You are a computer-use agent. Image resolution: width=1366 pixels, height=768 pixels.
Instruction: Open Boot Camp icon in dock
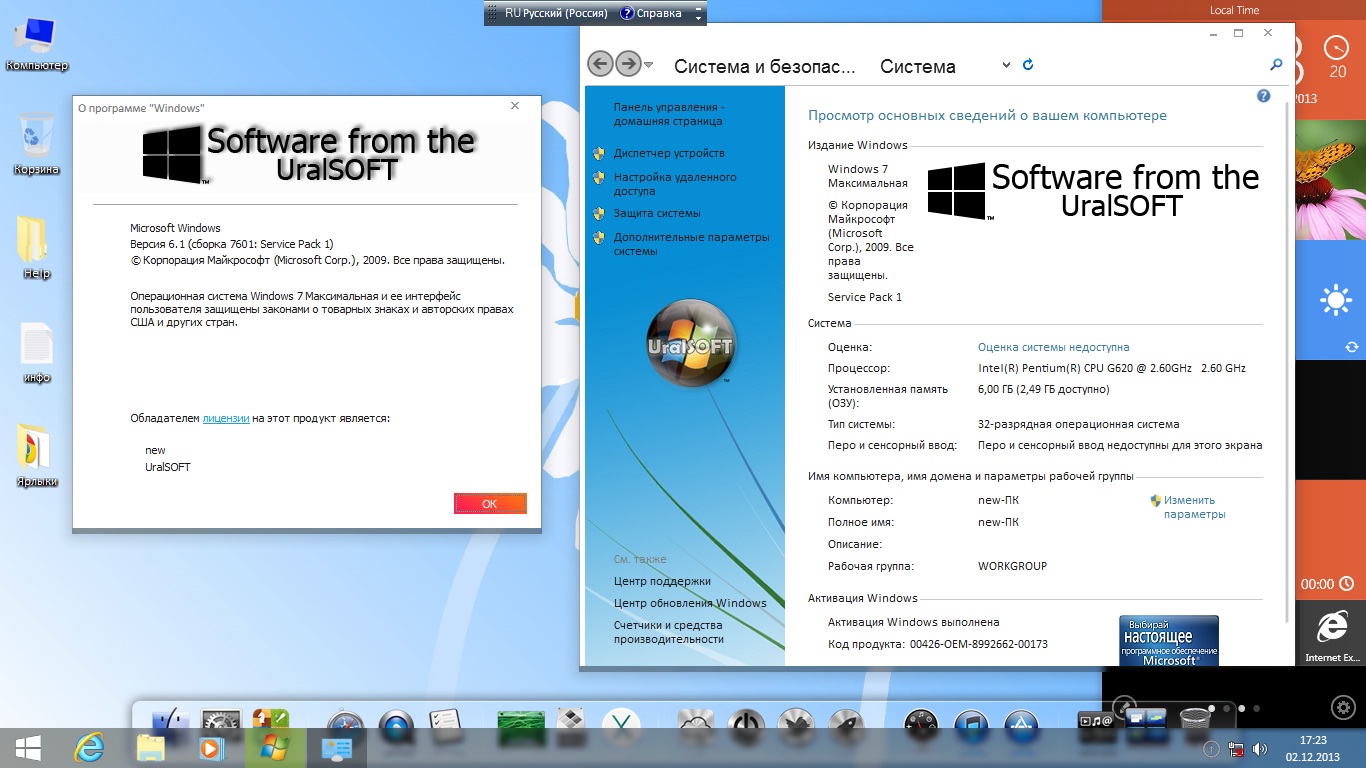click(572, 724)
